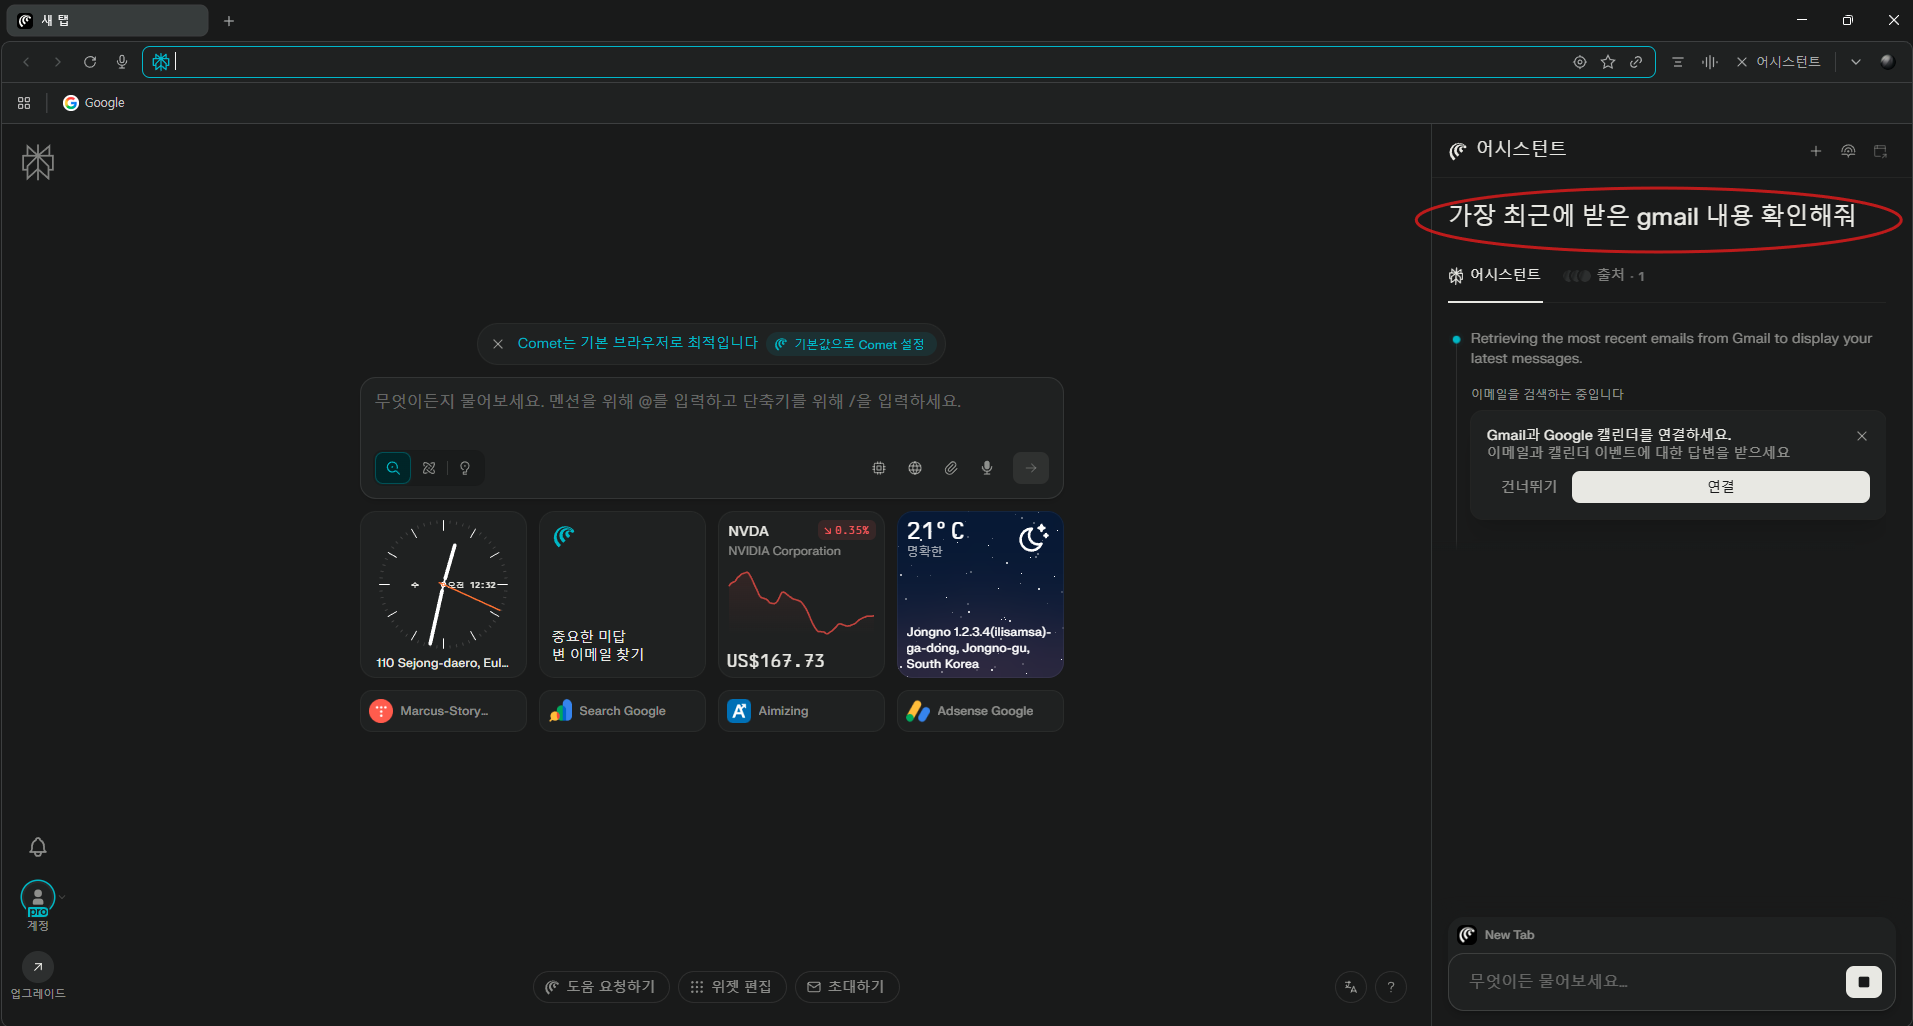Click the assistant panel window icon

(1880, 151)
